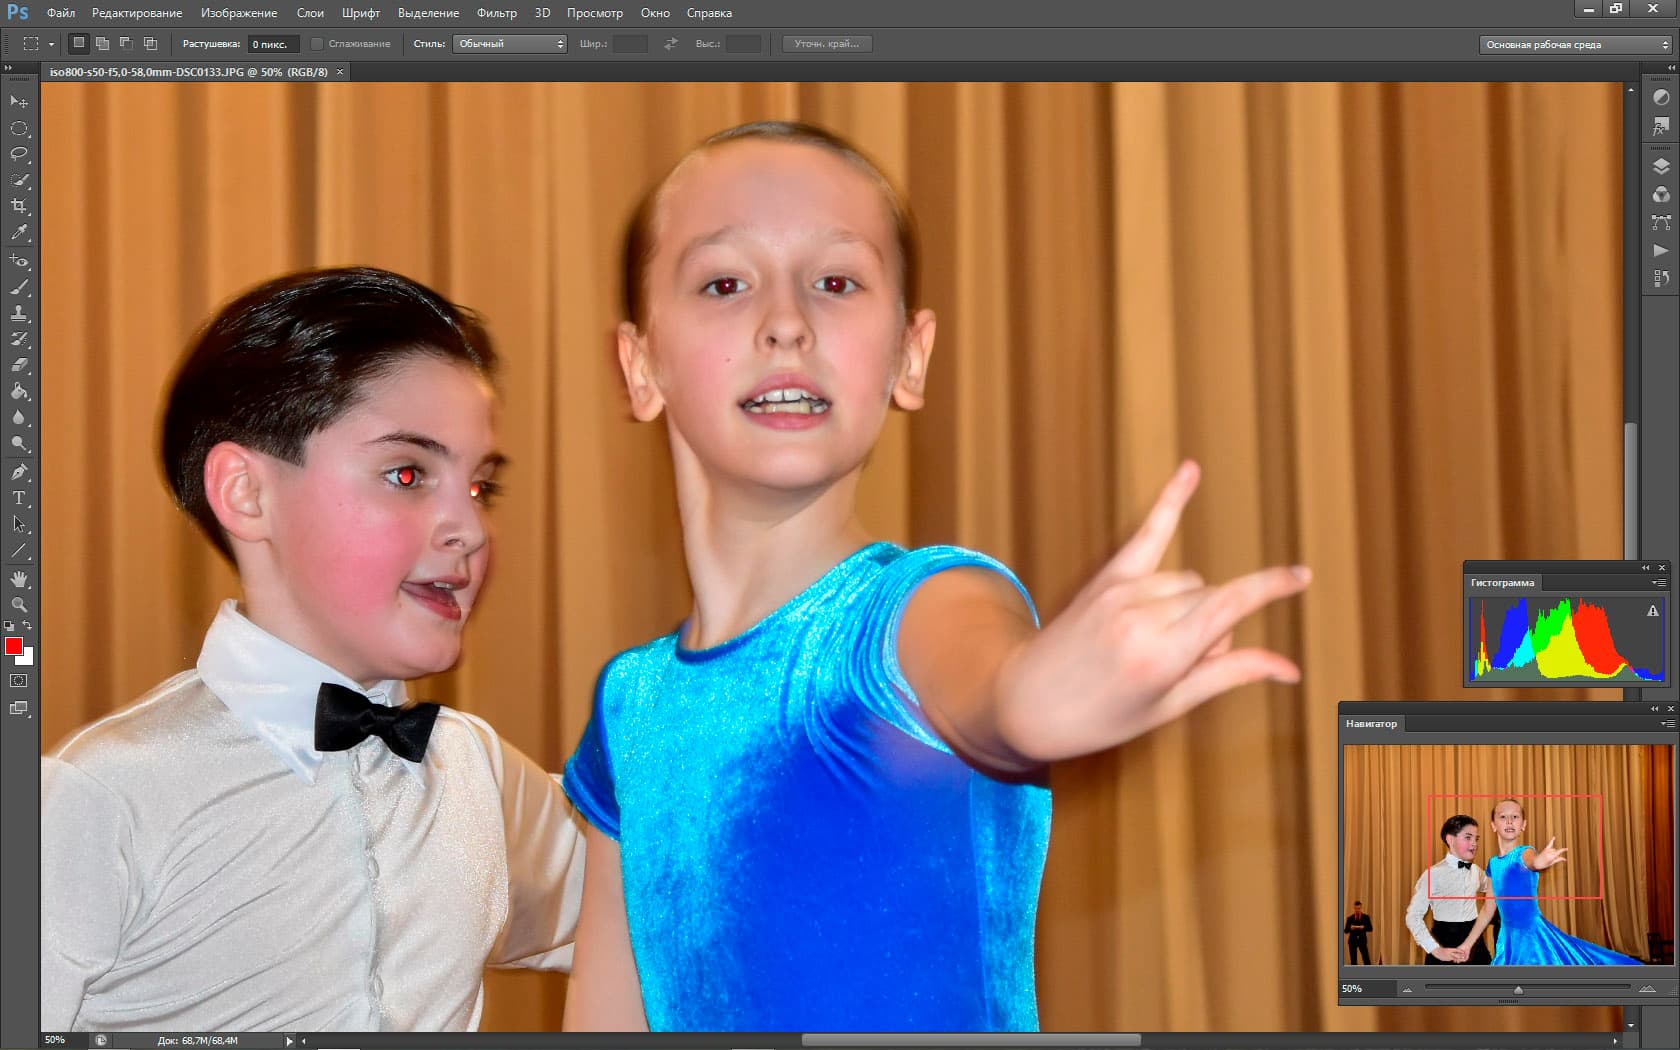Choose Intersect with selection mode

pos(150,43)
